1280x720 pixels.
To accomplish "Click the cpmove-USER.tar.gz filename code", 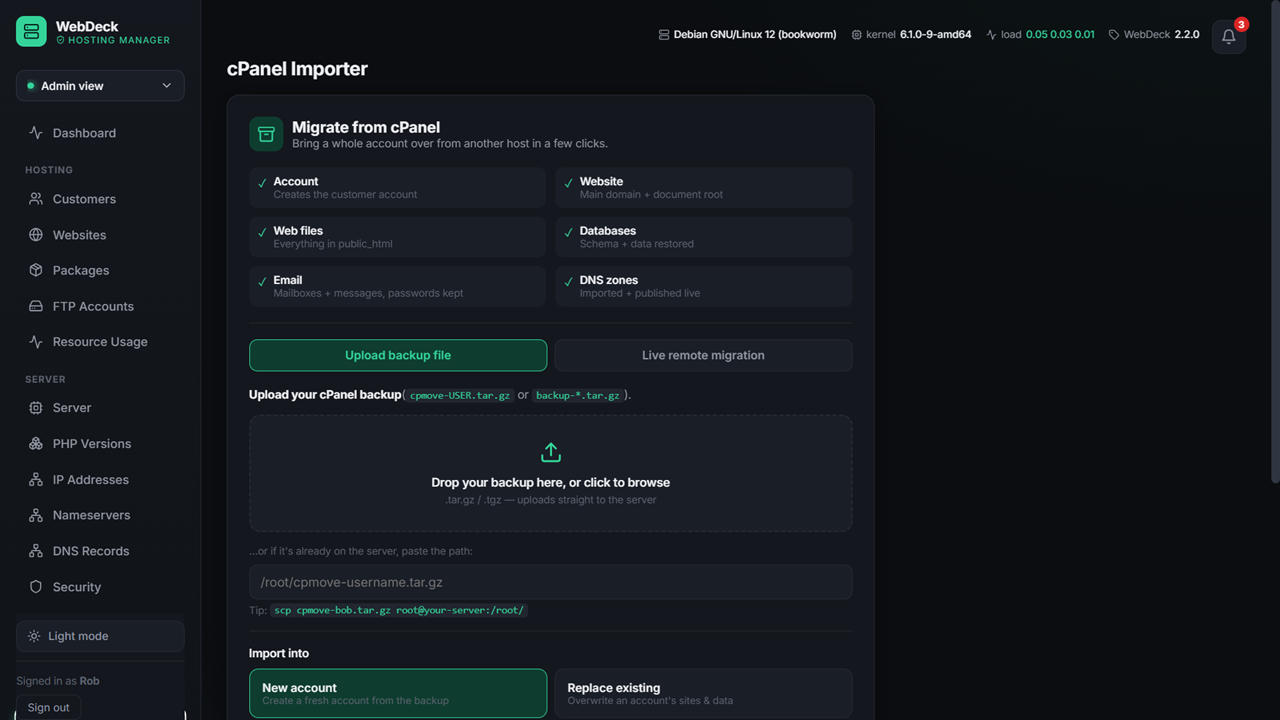I will point(460,395).
